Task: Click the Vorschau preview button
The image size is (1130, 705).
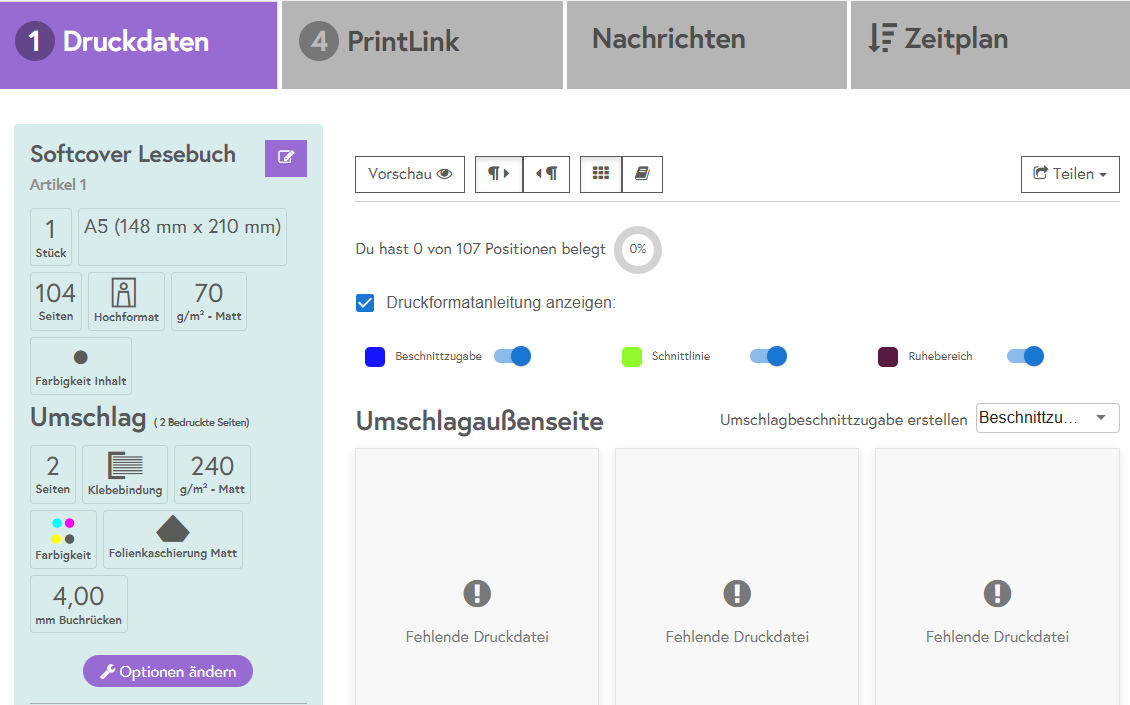Action: tap(410, 174)
